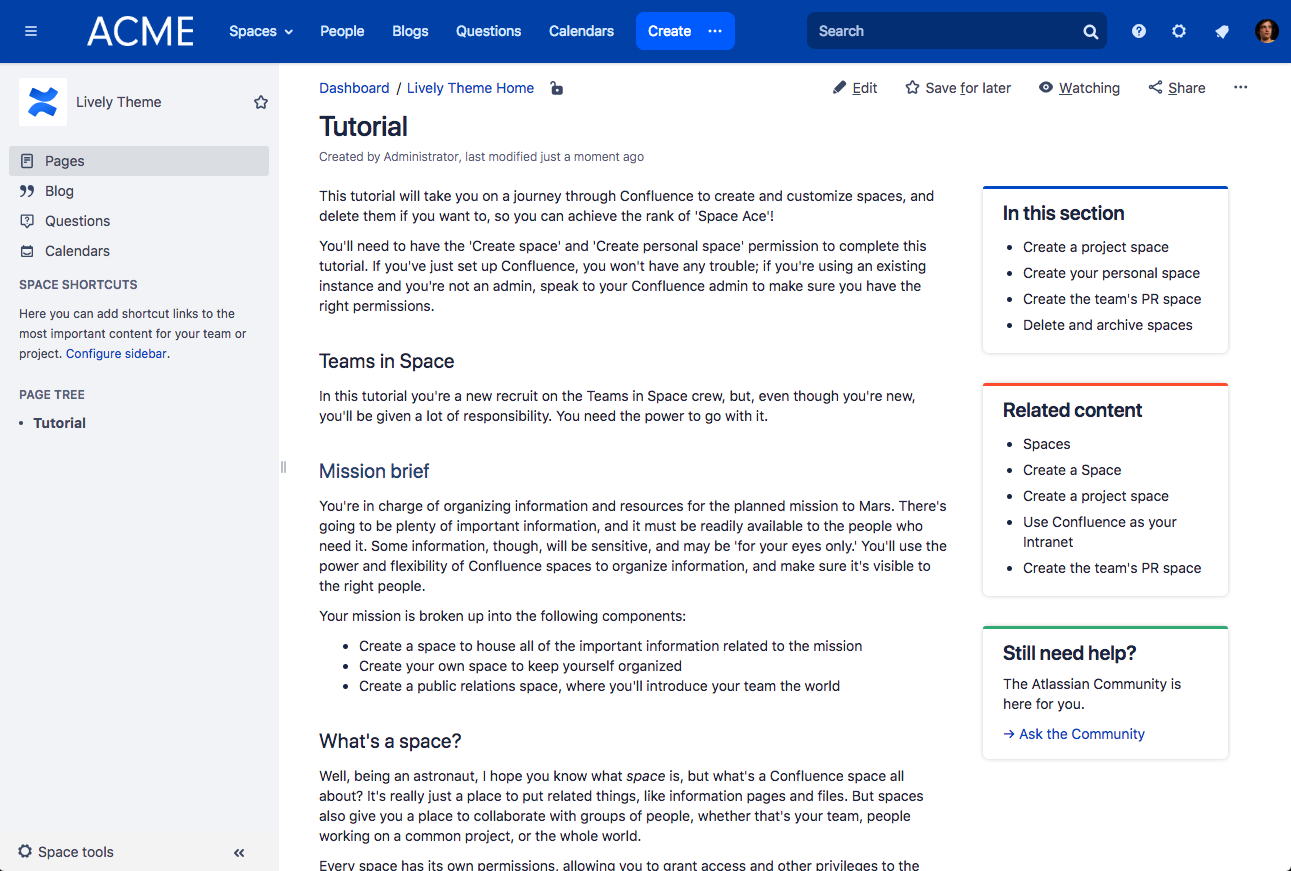Open People in top navigation
The height and width of the screenshot is (871, 1291).
342,31
